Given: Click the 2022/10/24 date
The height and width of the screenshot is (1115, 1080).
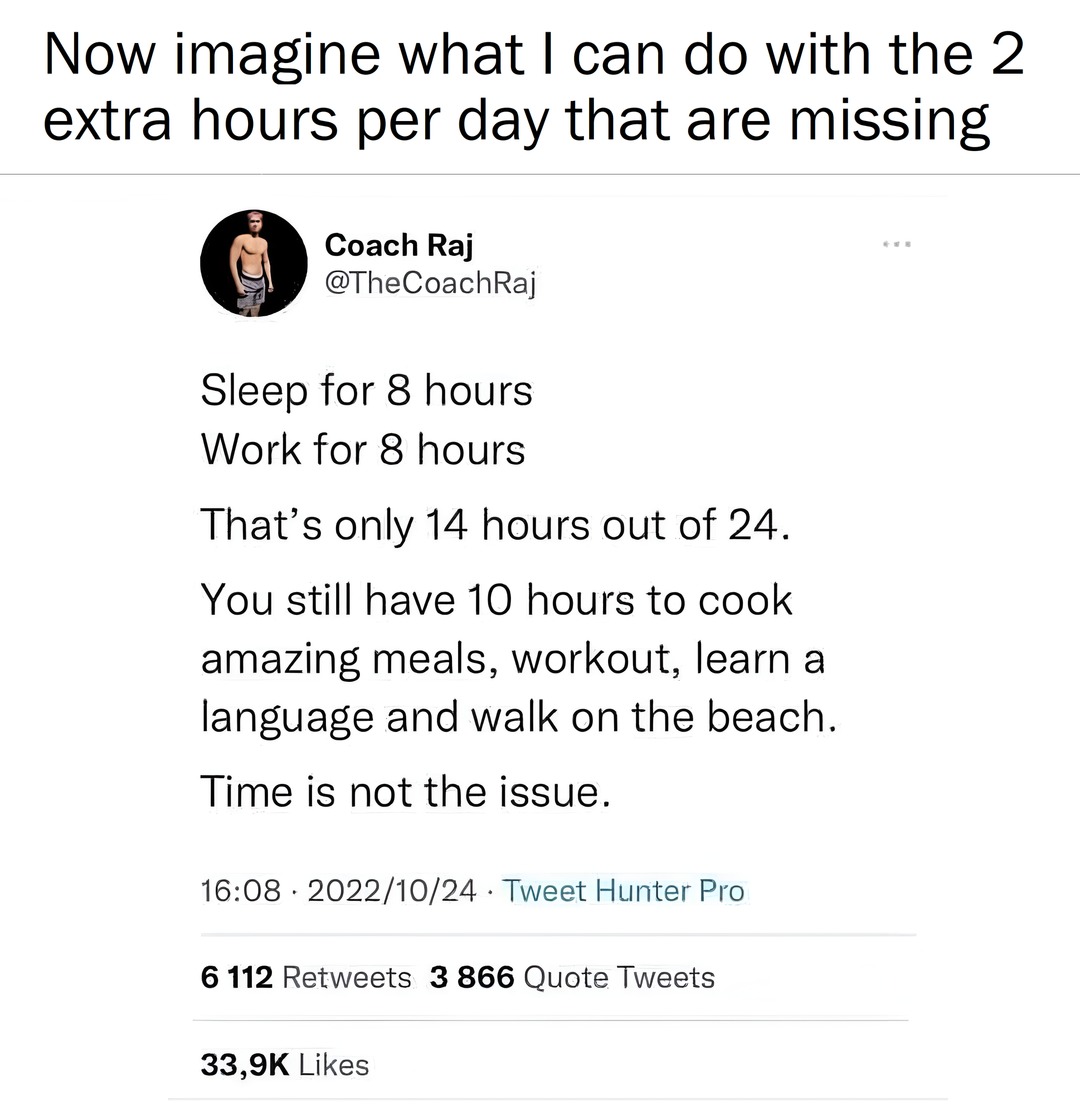Looking at the screenshot, I should (392, 890).
